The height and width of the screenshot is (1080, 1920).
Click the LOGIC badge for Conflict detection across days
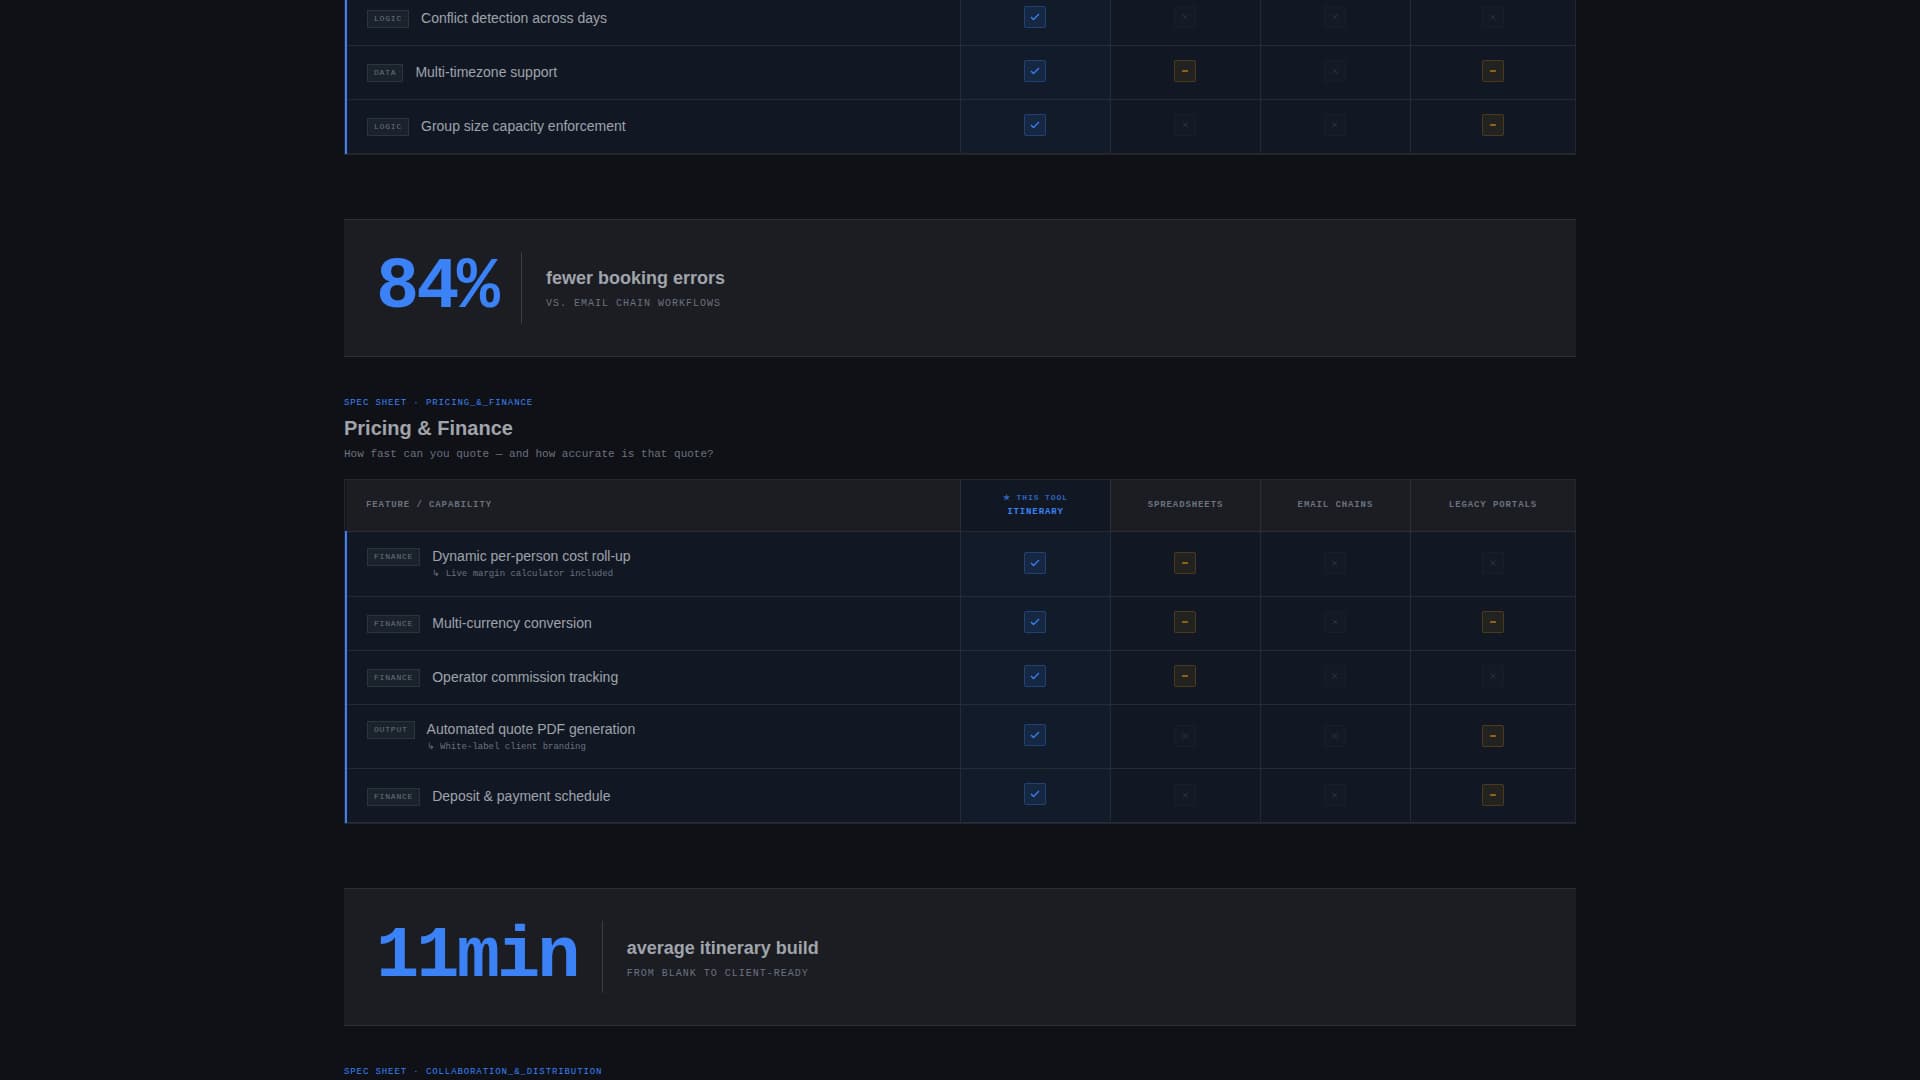pos(387,18)
